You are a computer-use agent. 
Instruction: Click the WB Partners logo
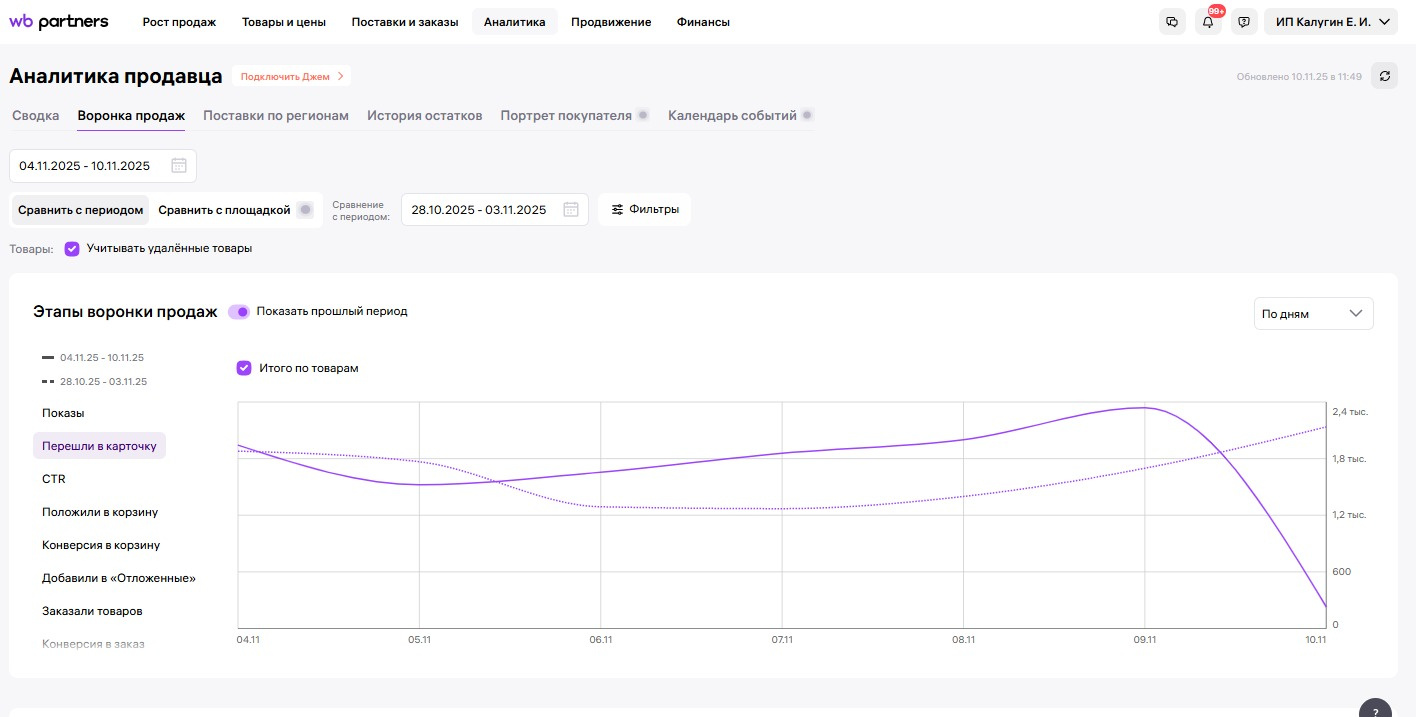pyautogui.click(x=59, y=21)
